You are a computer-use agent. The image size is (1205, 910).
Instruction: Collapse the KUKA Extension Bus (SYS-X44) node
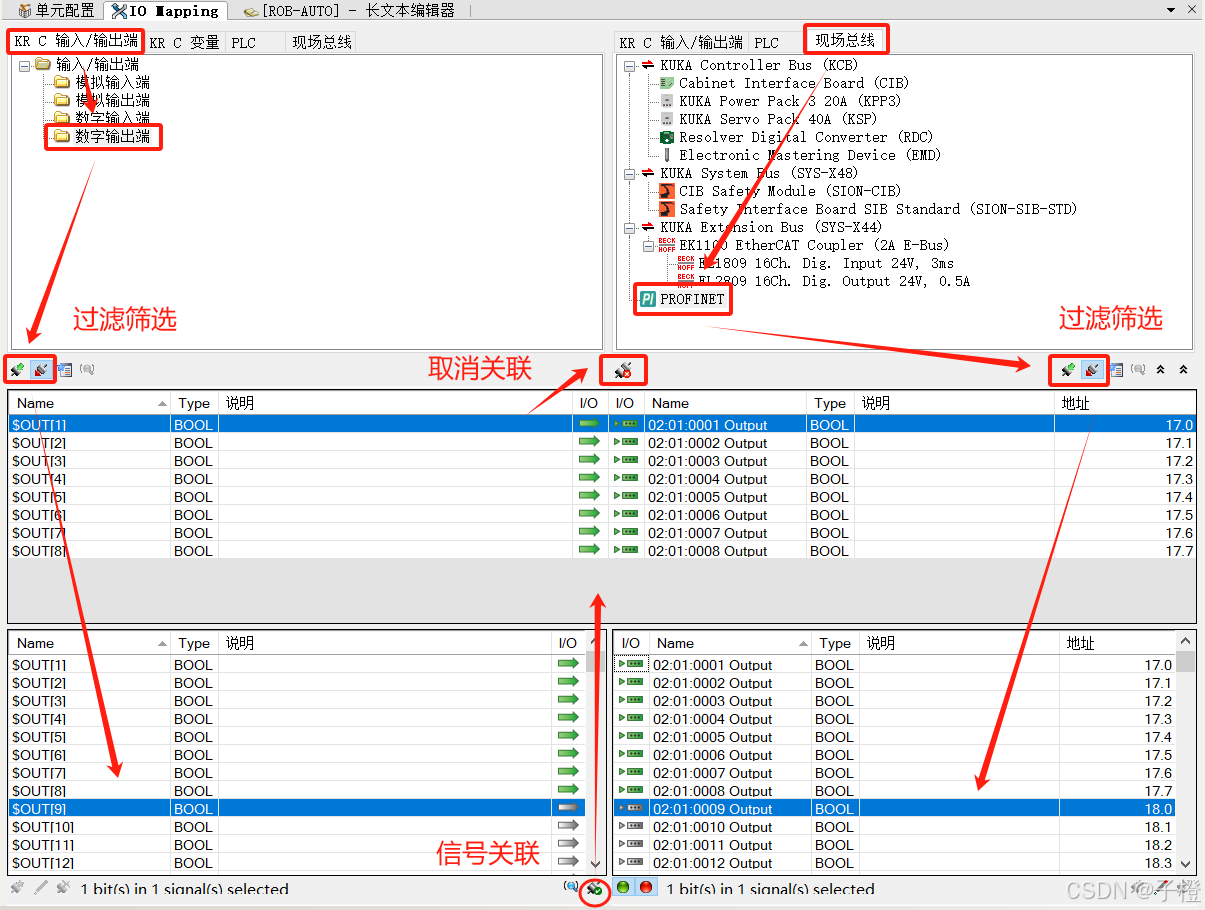[629, 228]
